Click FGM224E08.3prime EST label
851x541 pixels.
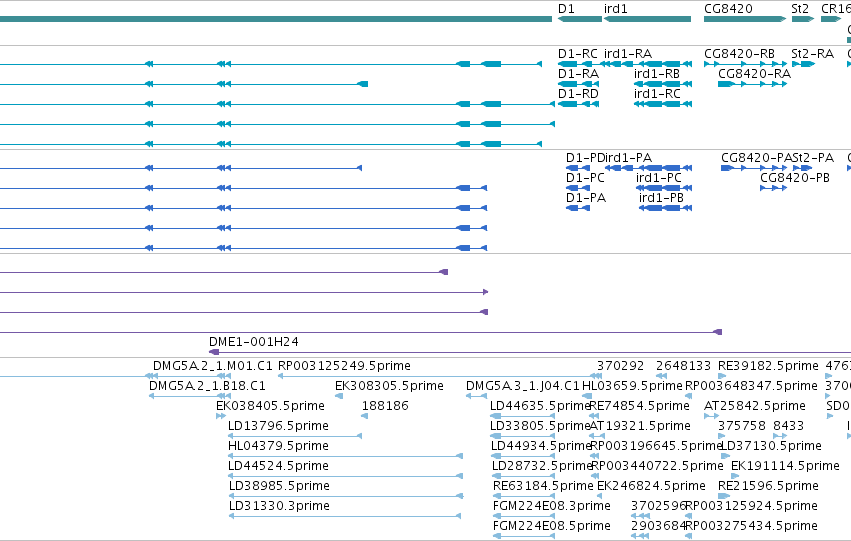coord(551,506)
